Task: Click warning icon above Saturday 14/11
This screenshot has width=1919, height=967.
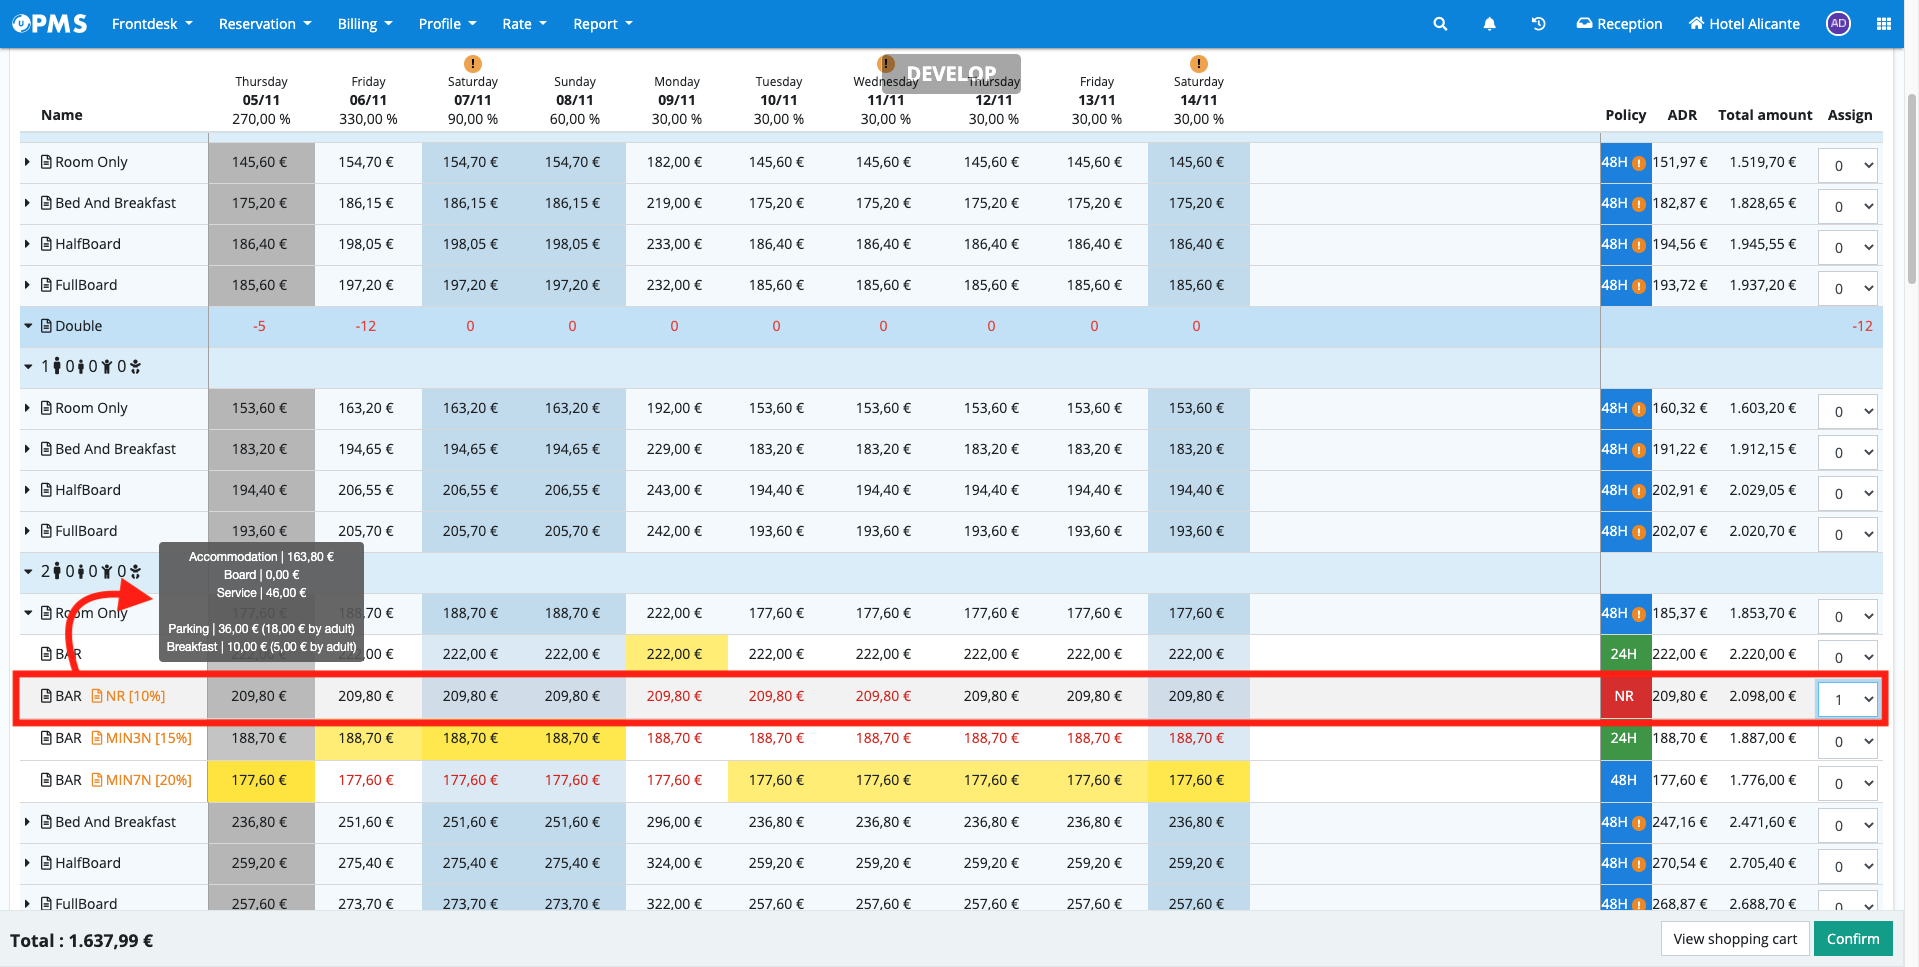Action: click(x=1198, y=64)
